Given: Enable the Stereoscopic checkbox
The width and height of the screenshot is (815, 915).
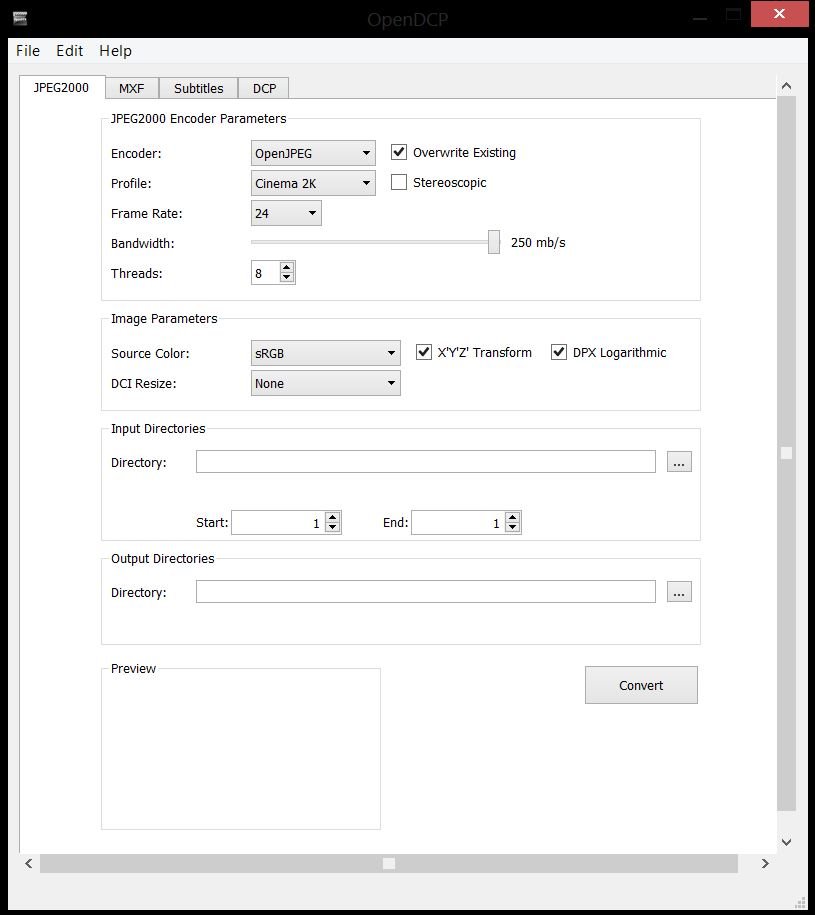Looking at the screenshot, I should pos(398,182).
